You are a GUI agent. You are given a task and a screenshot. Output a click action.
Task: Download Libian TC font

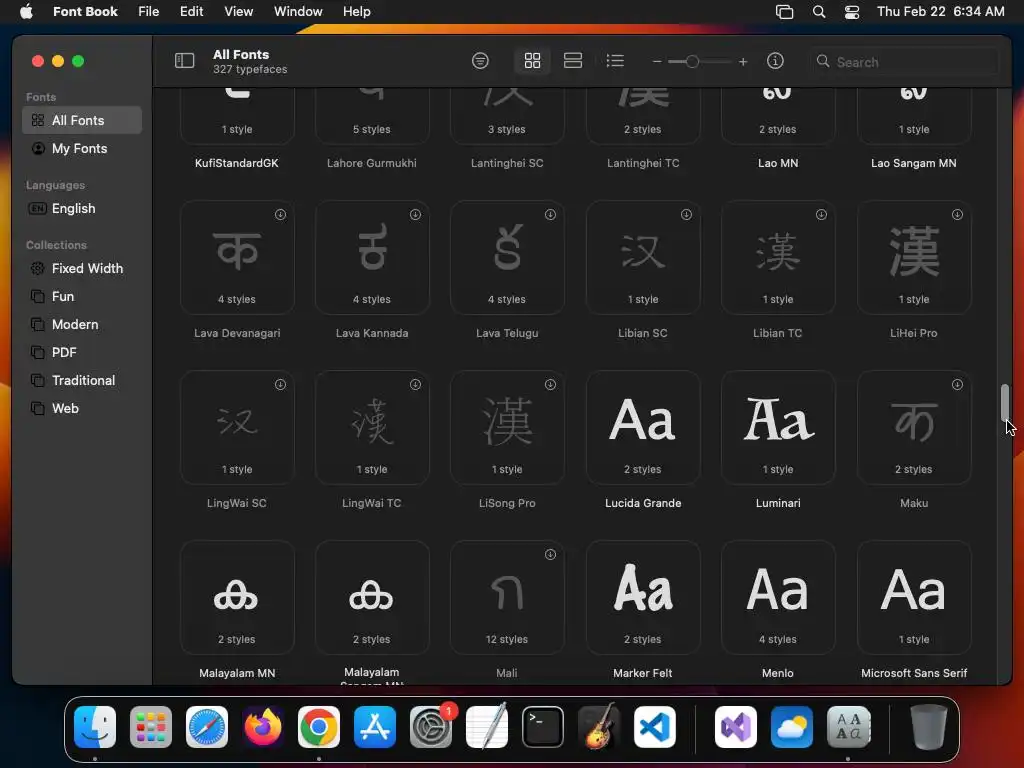click(x=822, y=214)
